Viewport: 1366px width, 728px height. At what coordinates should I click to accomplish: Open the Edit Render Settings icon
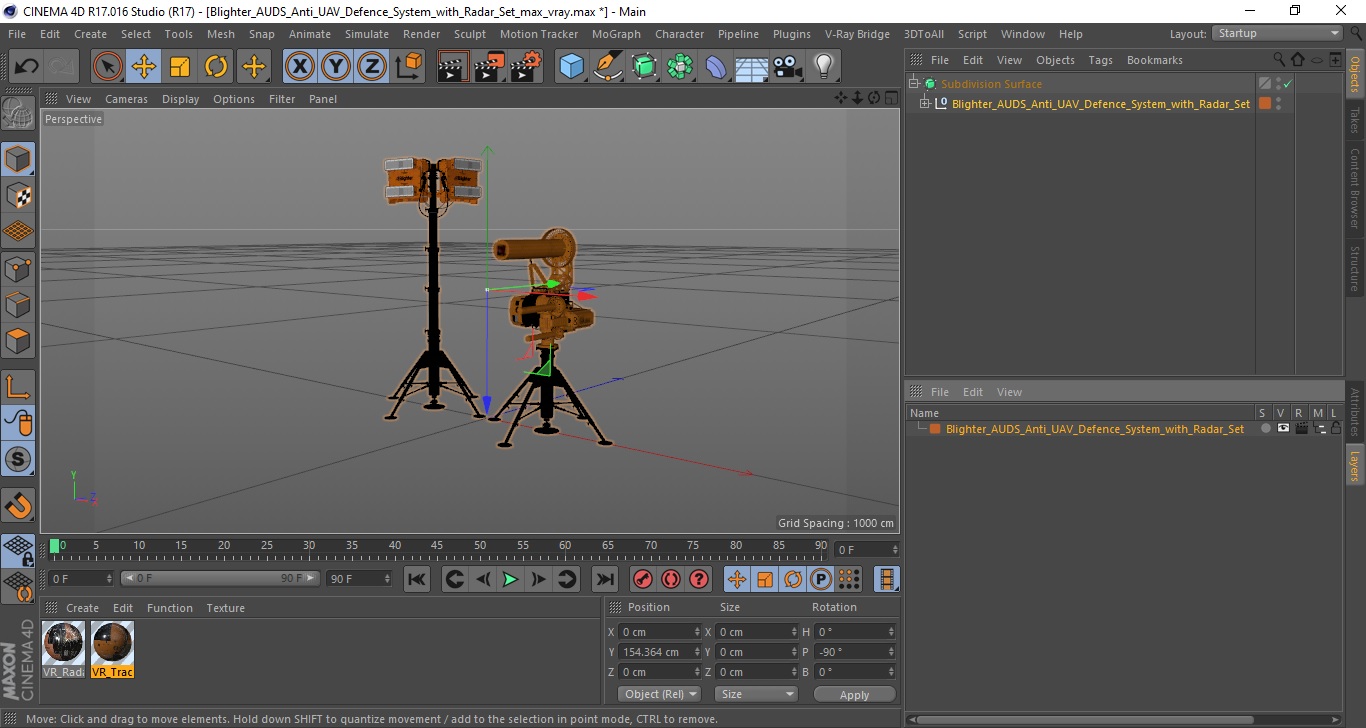[526, 67]
